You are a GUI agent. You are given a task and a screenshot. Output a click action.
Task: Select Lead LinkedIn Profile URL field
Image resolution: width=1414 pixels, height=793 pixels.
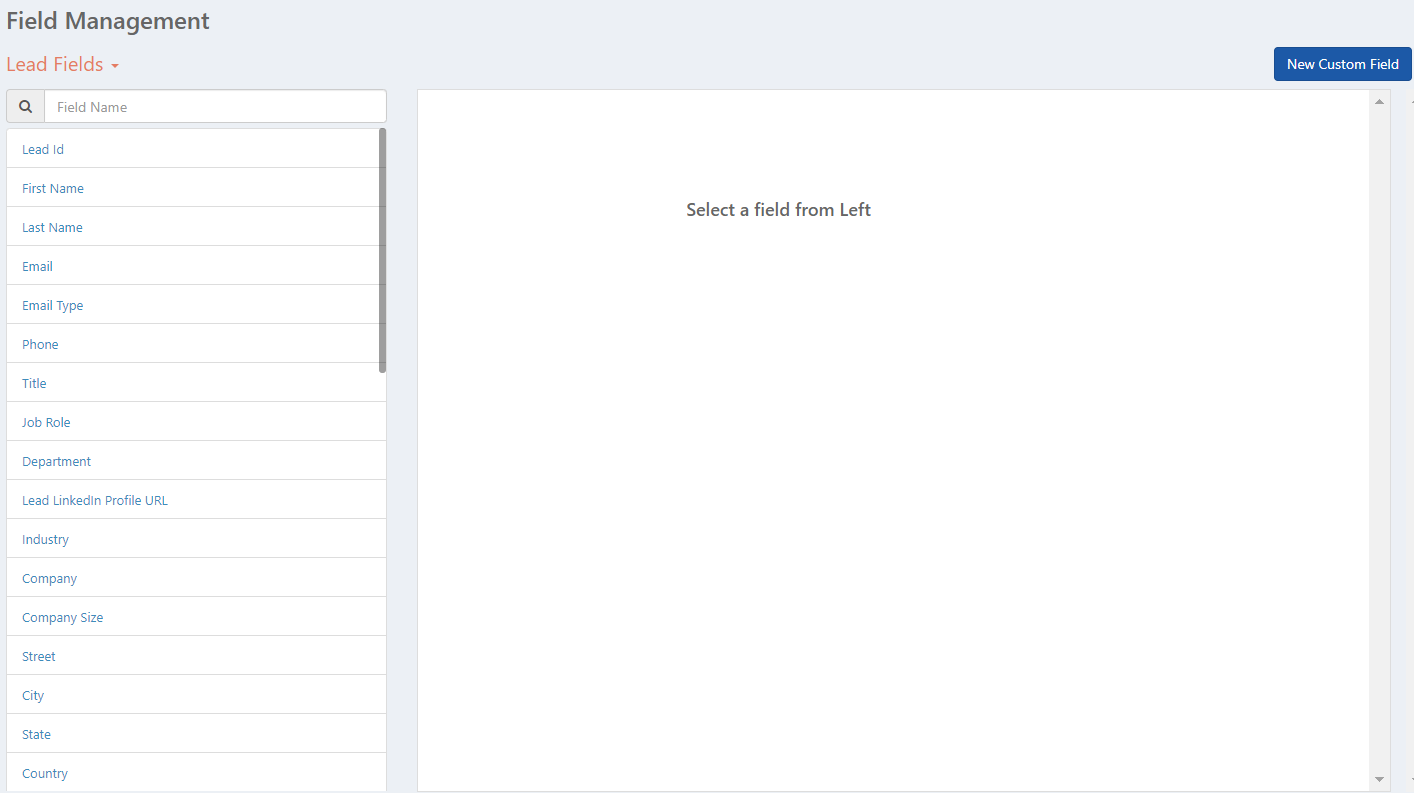pyautogui.click(x=196, y=500)
